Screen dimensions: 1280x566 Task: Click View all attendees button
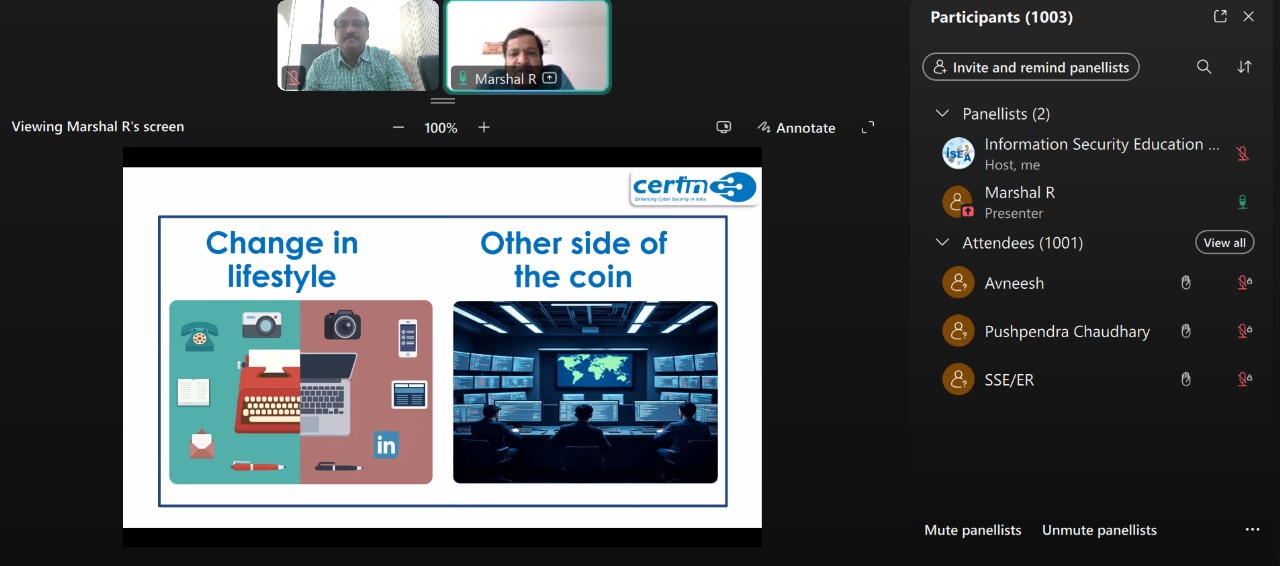(x=1224, y=243)
